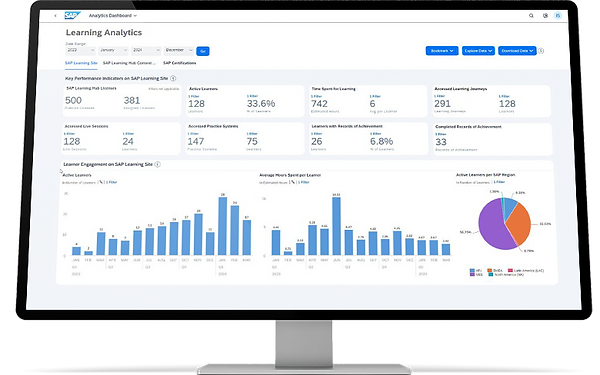Click 1 Filter link above 147 Practice Systems
Image resolution: width=600 pixels, height=375 pixels.
tap(193, 134)
